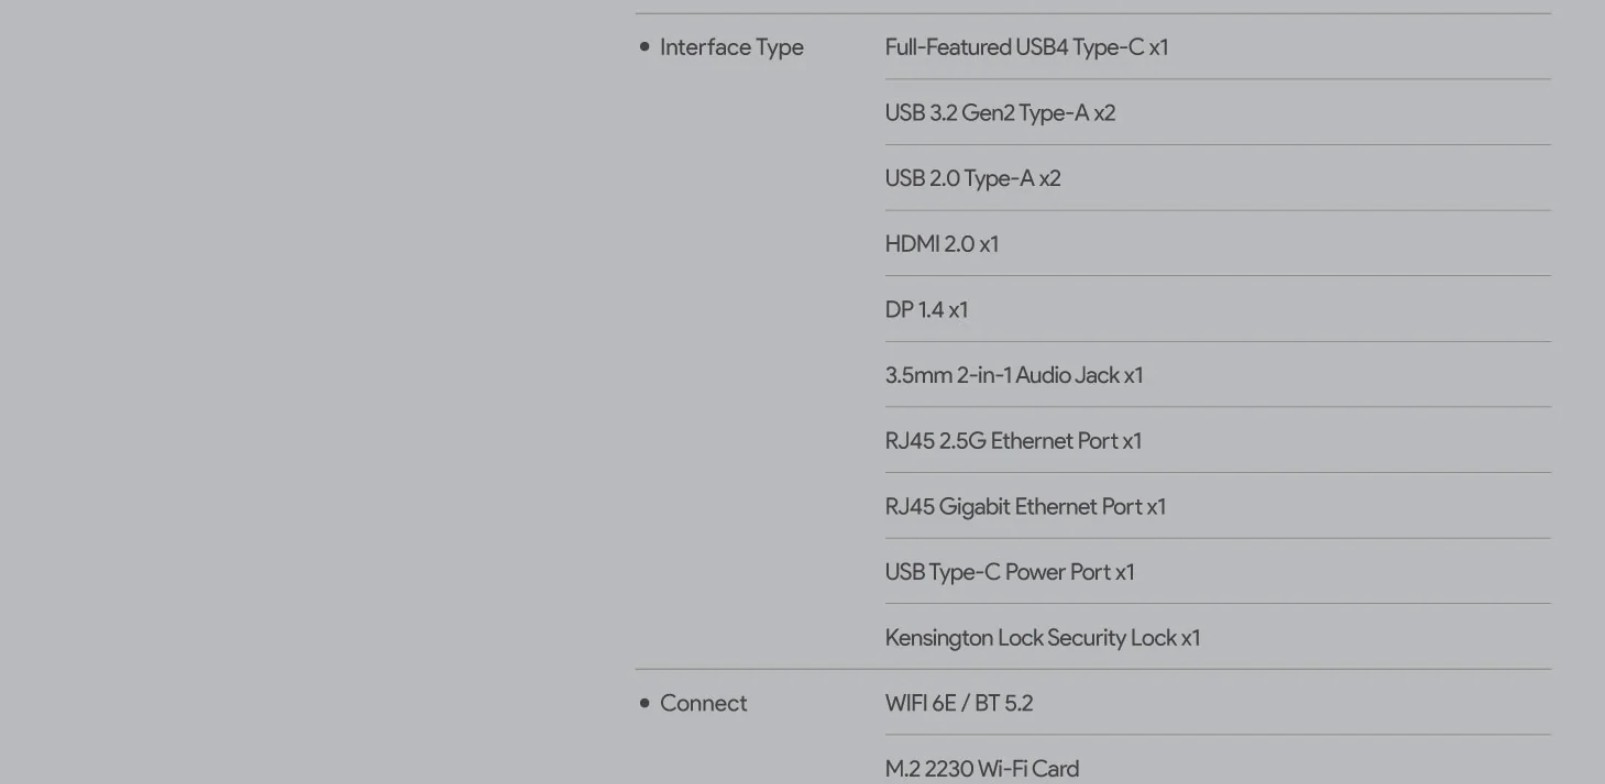Select the USB Type-C Power Port entry
This screenshot has width=1605, height=784.
(1009, 572)
